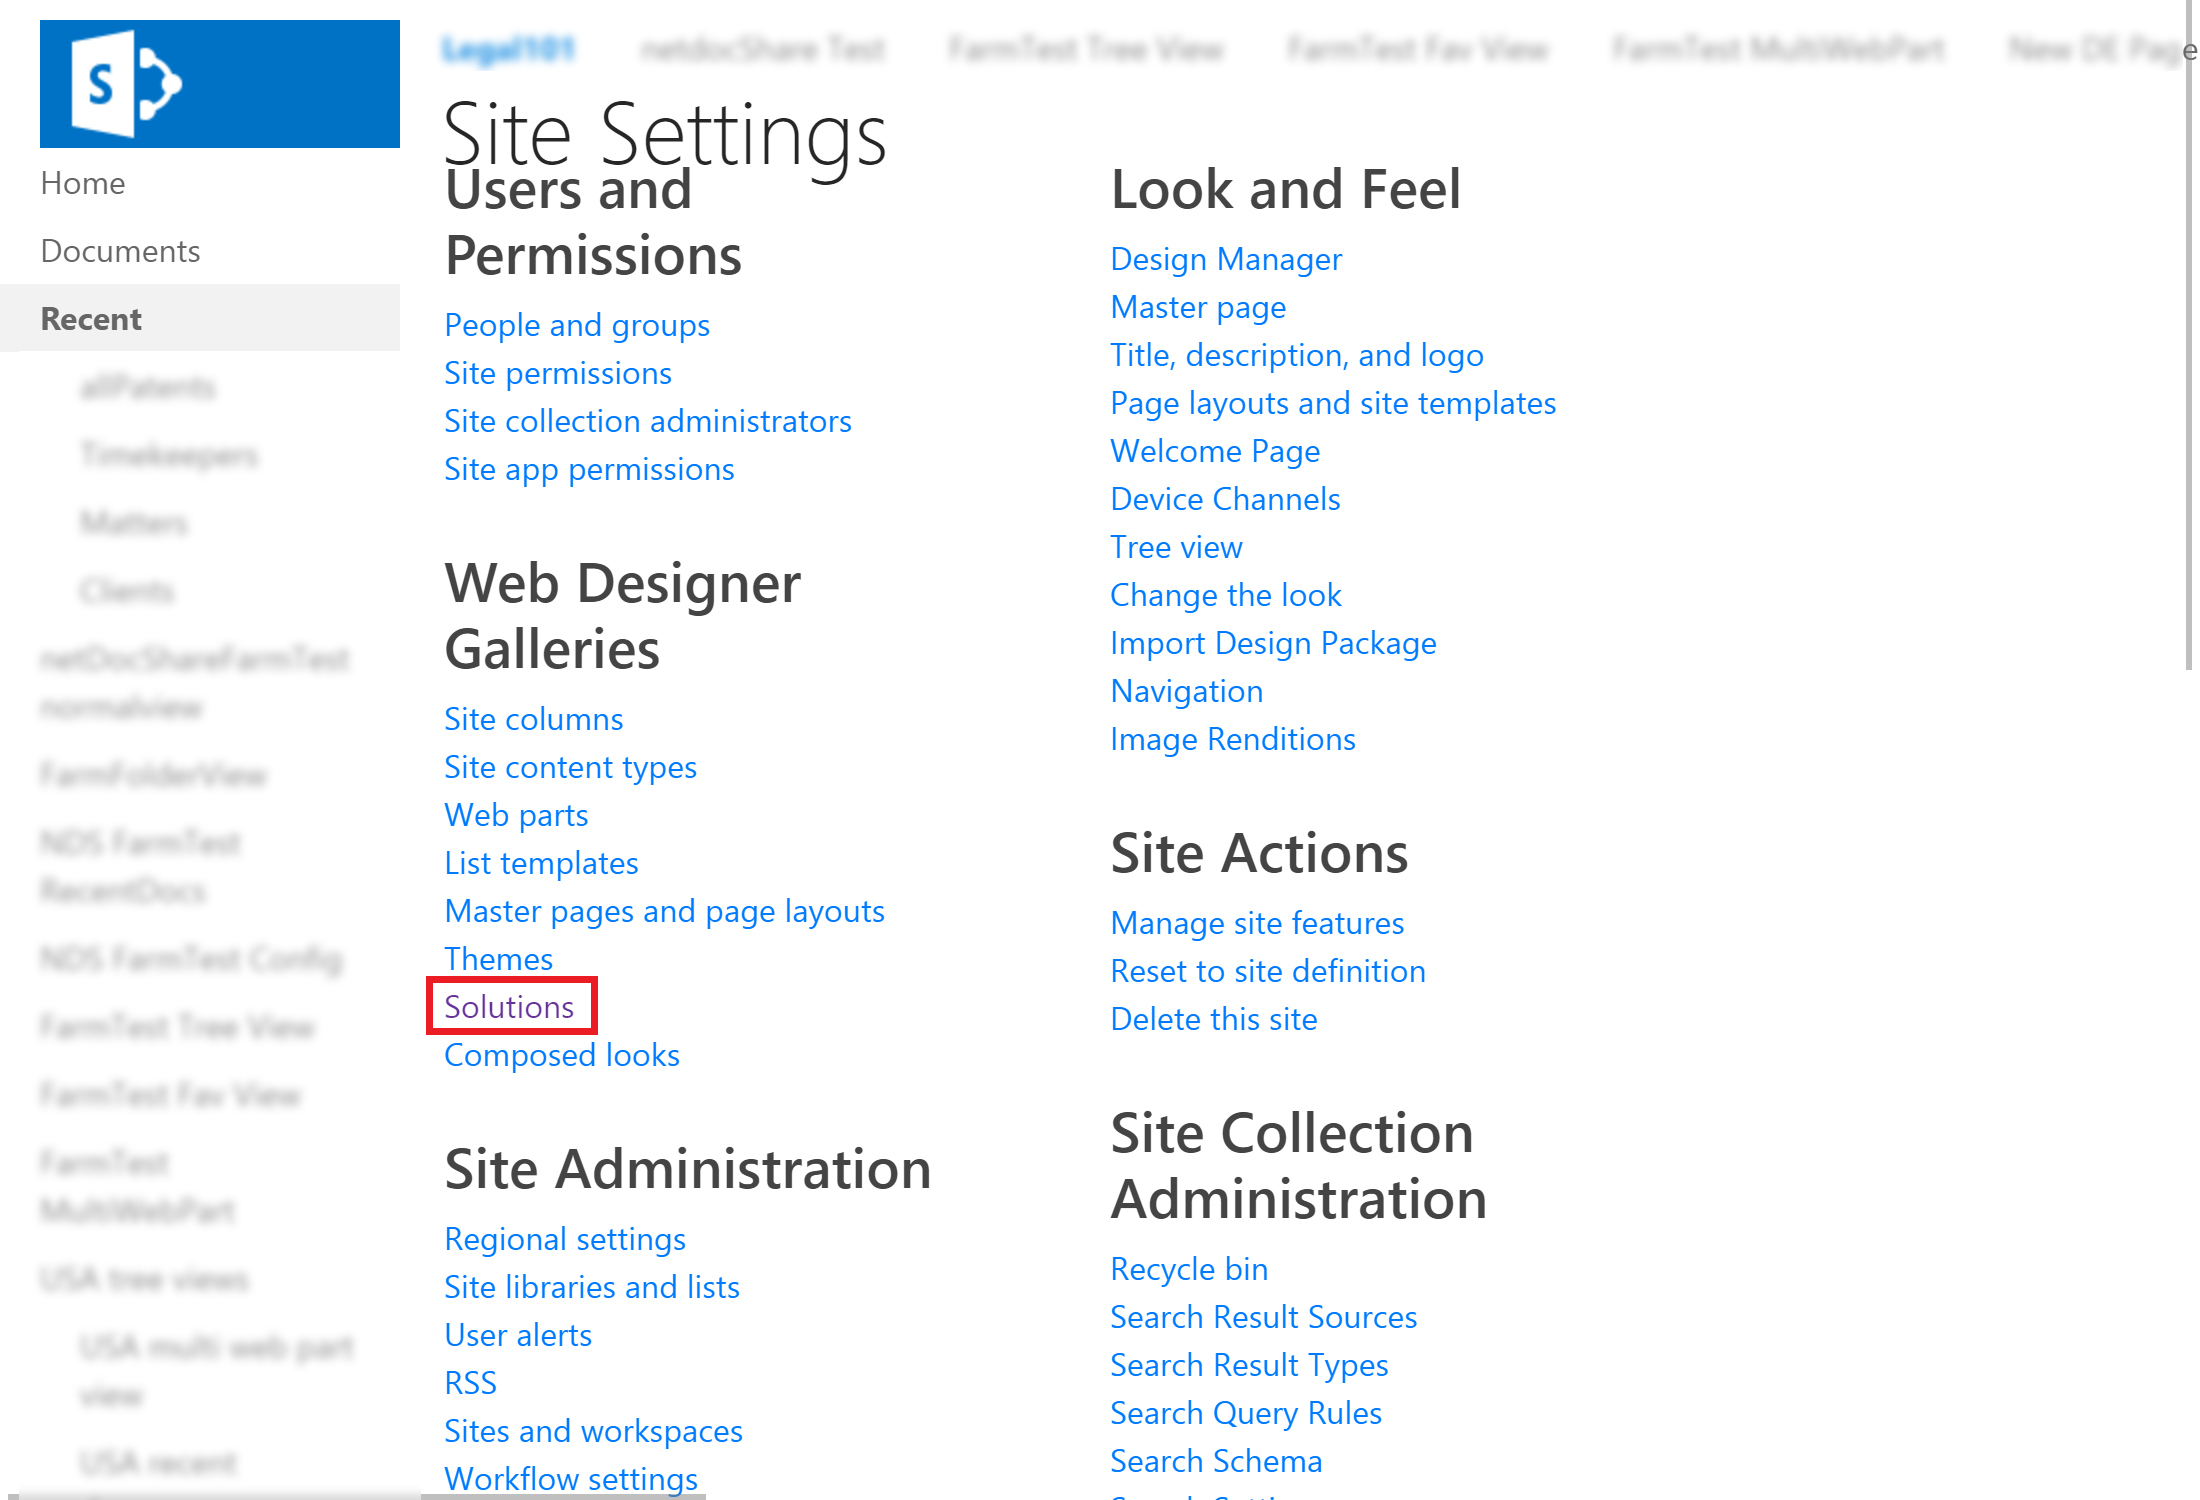Open Search Query Rules link
This screenshot has width=2200, height=1500.
1246,1413
